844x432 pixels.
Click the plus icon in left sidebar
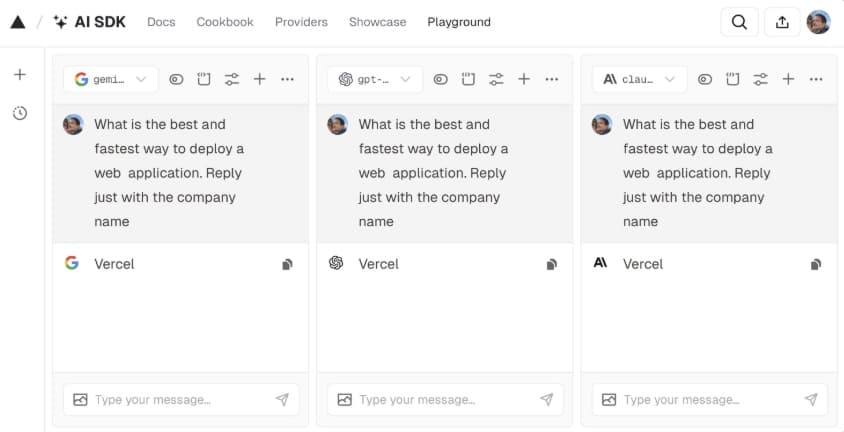[20, 74]
